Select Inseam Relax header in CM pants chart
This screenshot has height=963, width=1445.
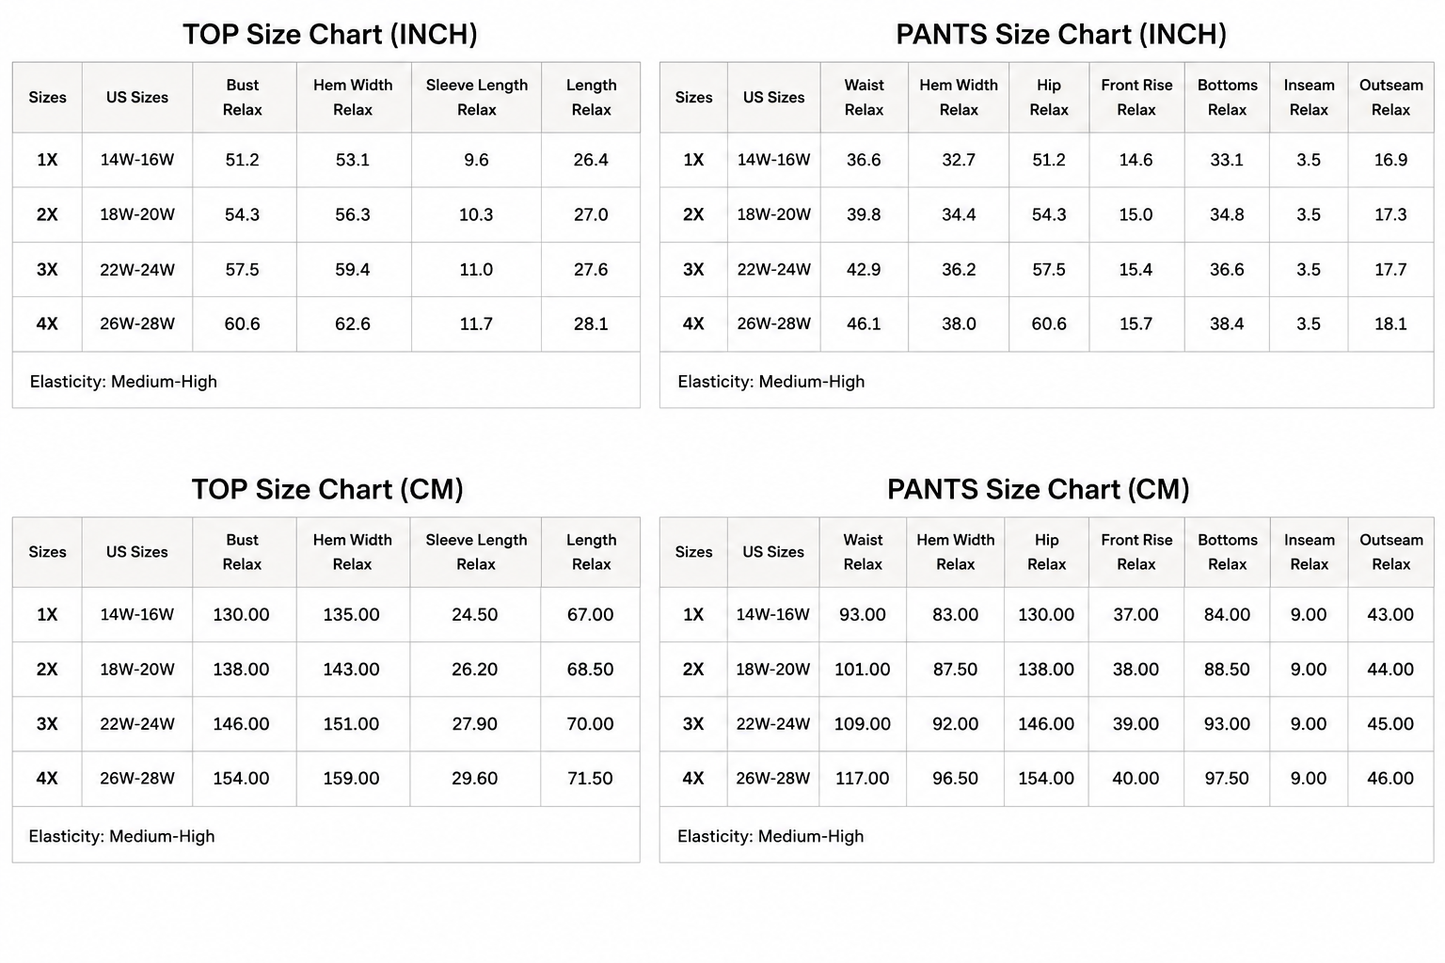(x=1309, y=552)
